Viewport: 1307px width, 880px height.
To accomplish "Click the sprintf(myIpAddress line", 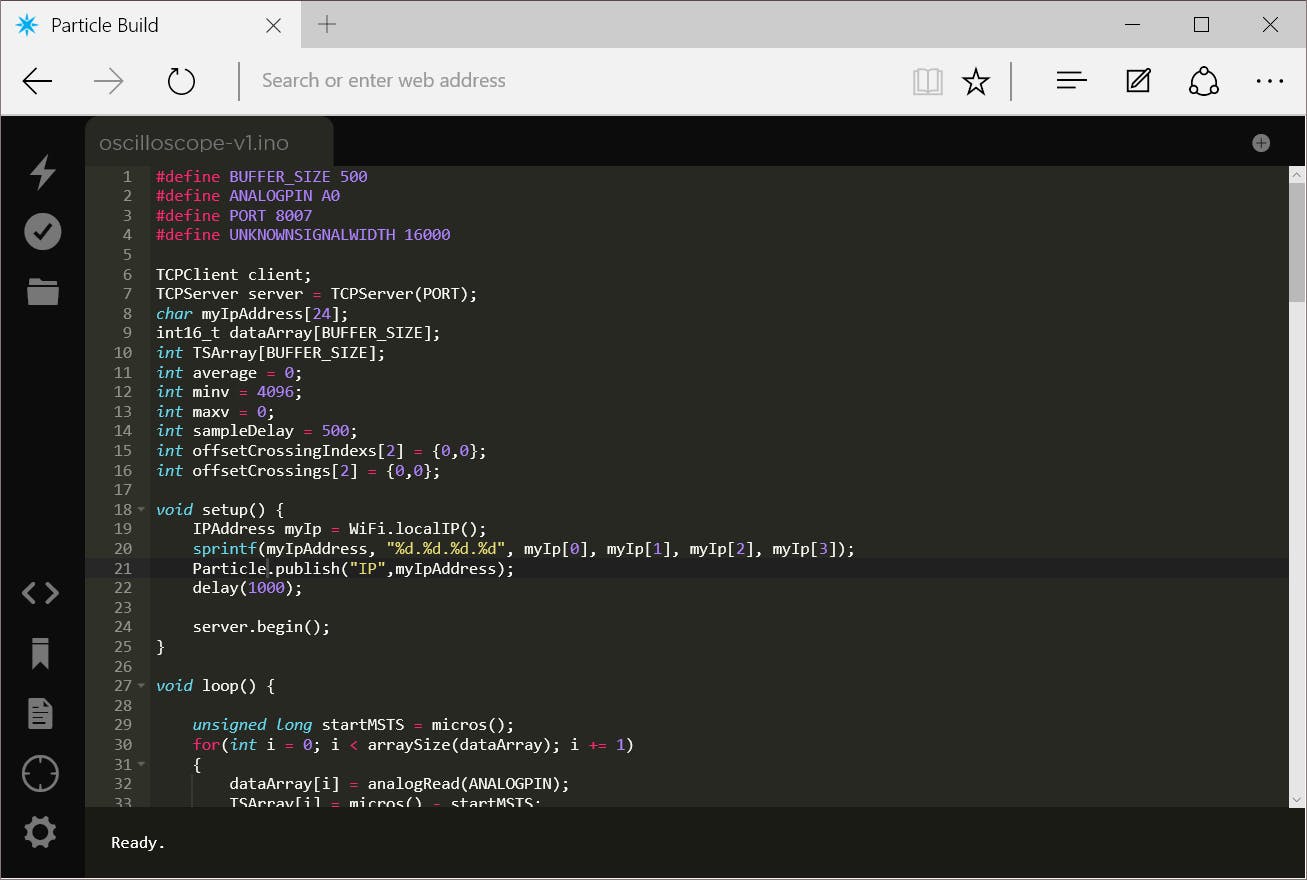I will pos(524,549).
